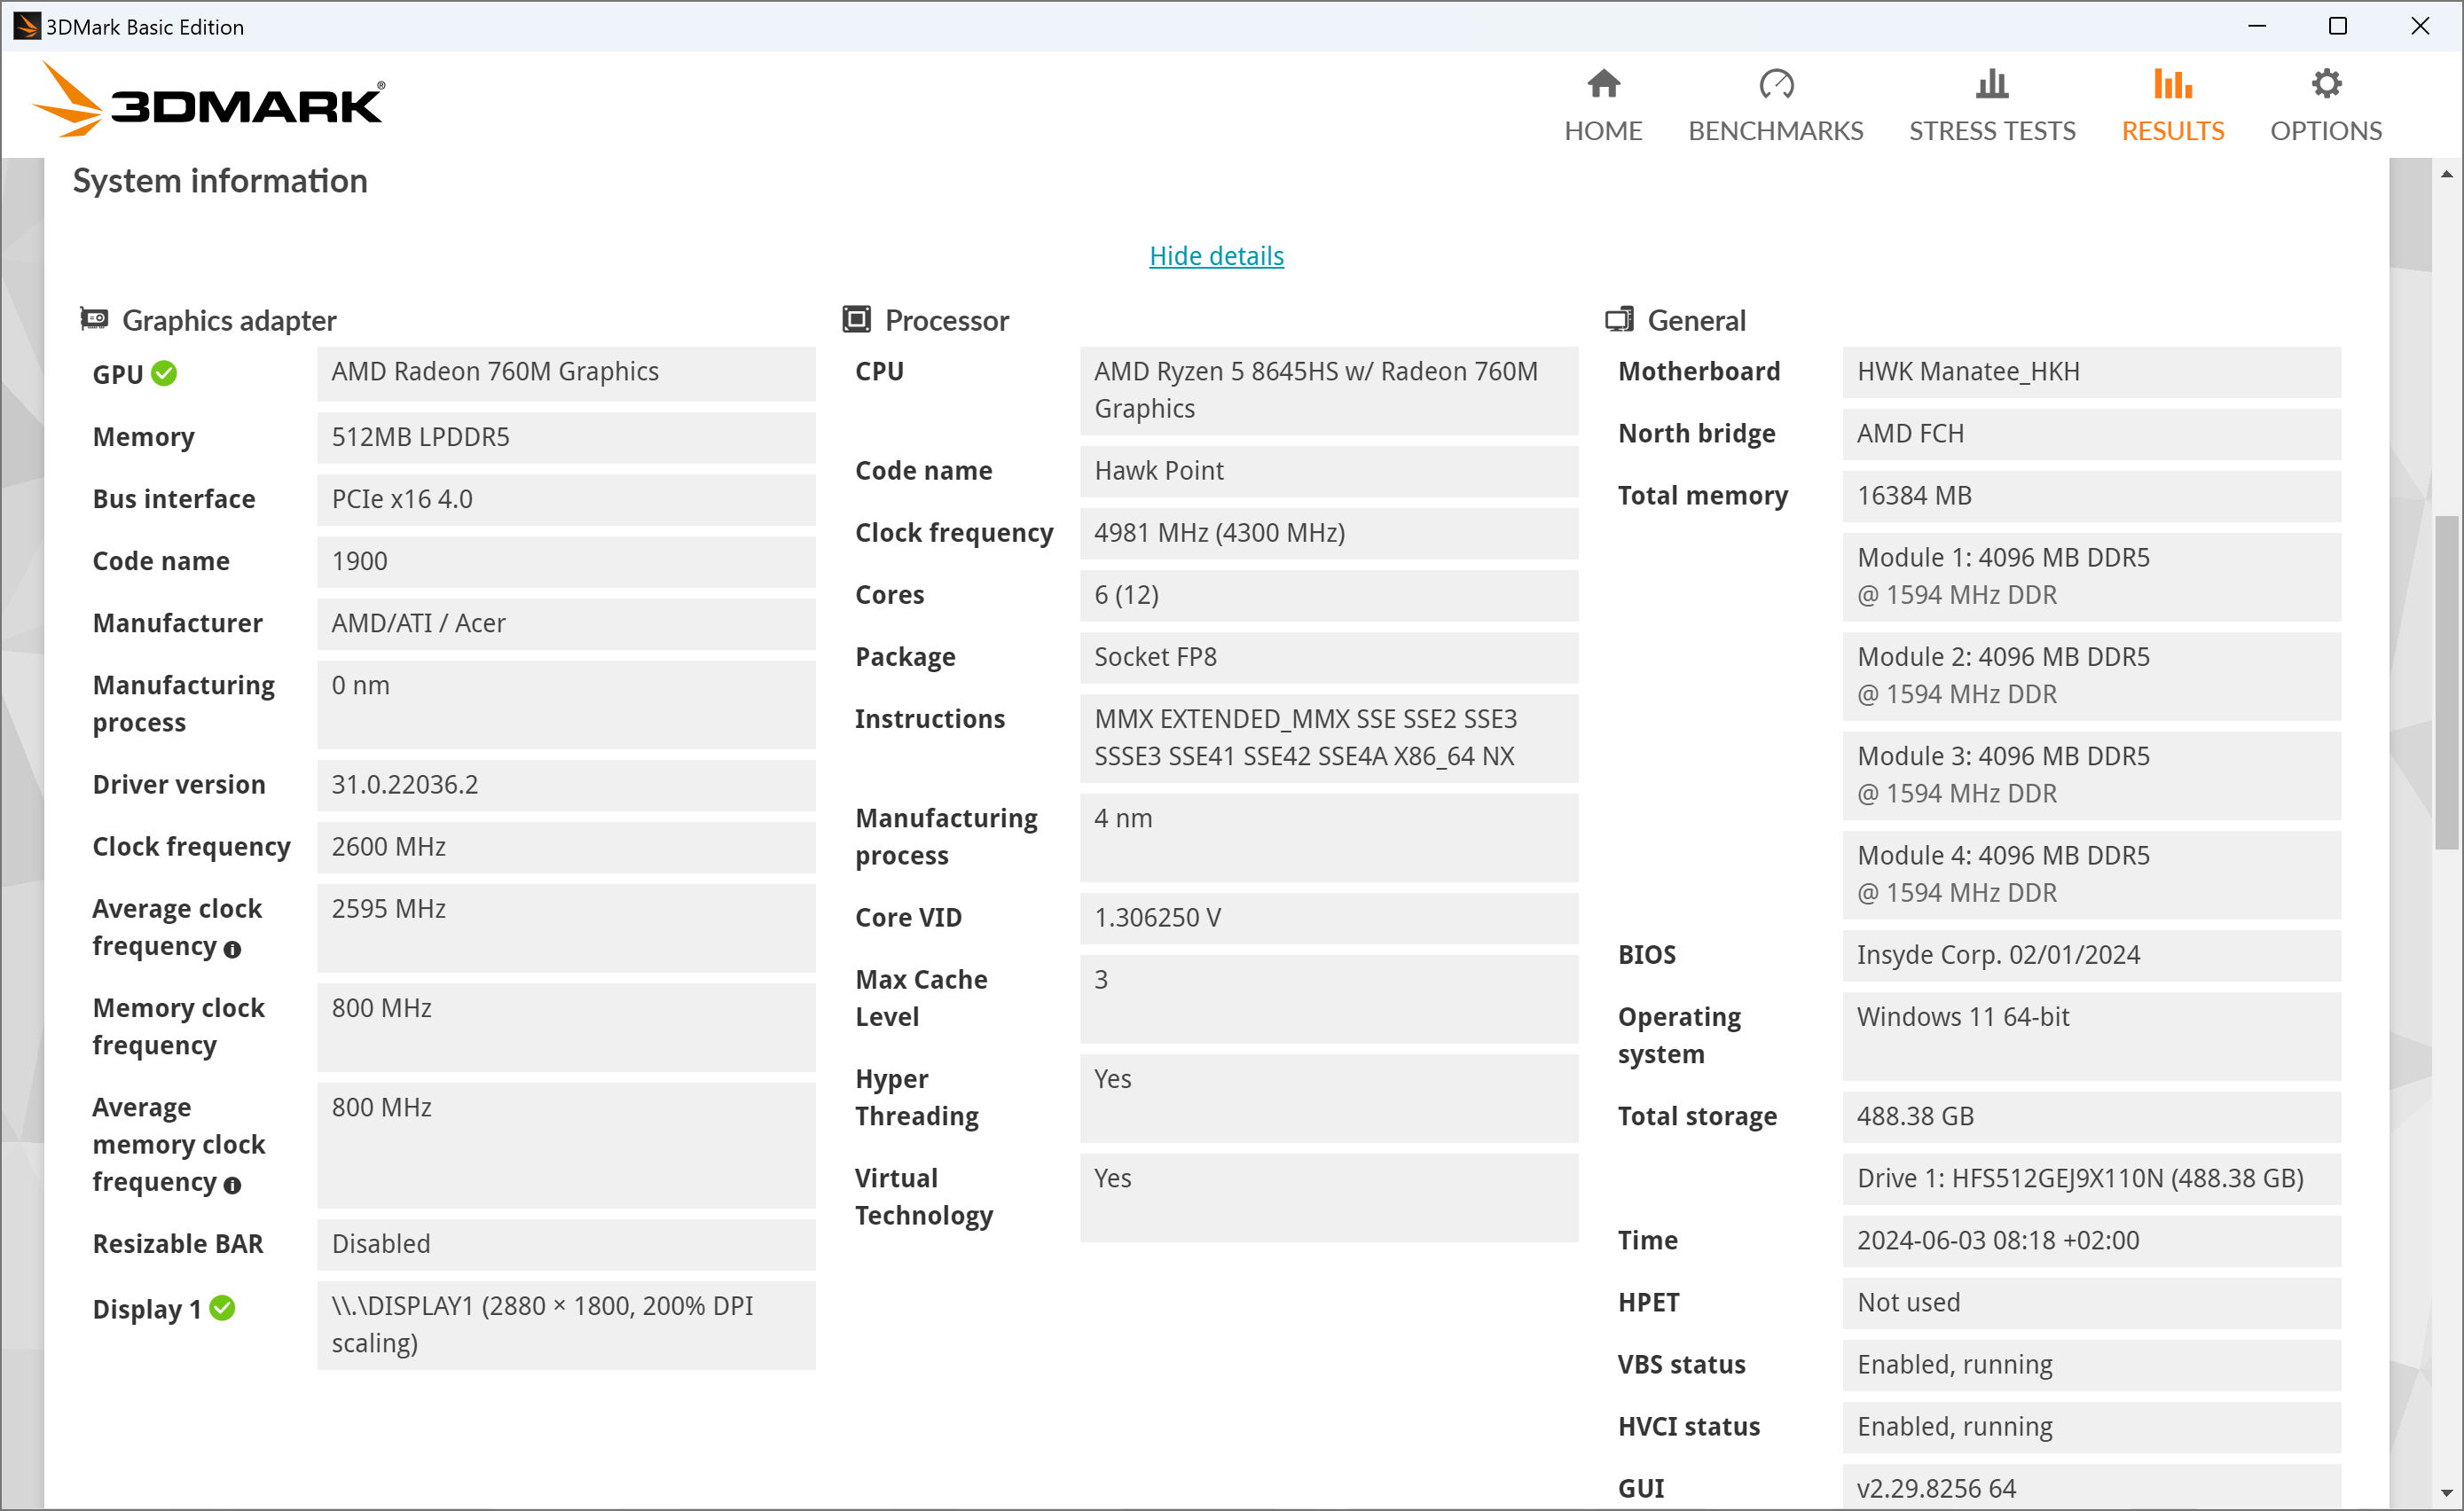
Task: Click the 4 nm manufacturing process value
Action: (x=1329, y=837)
